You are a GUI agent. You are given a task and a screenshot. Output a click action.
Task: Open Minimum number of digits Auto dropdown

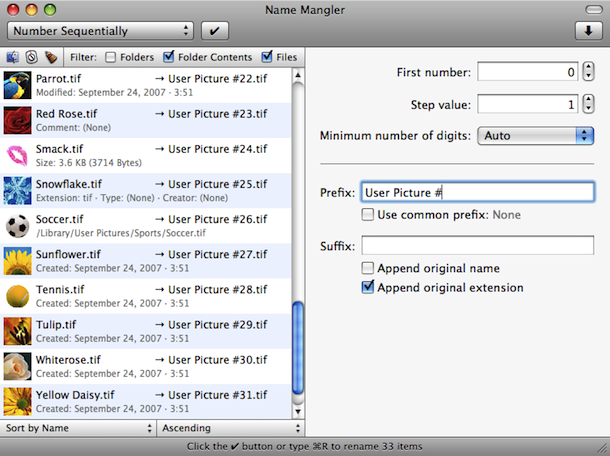pyautogui.click(x=535, y=135)
